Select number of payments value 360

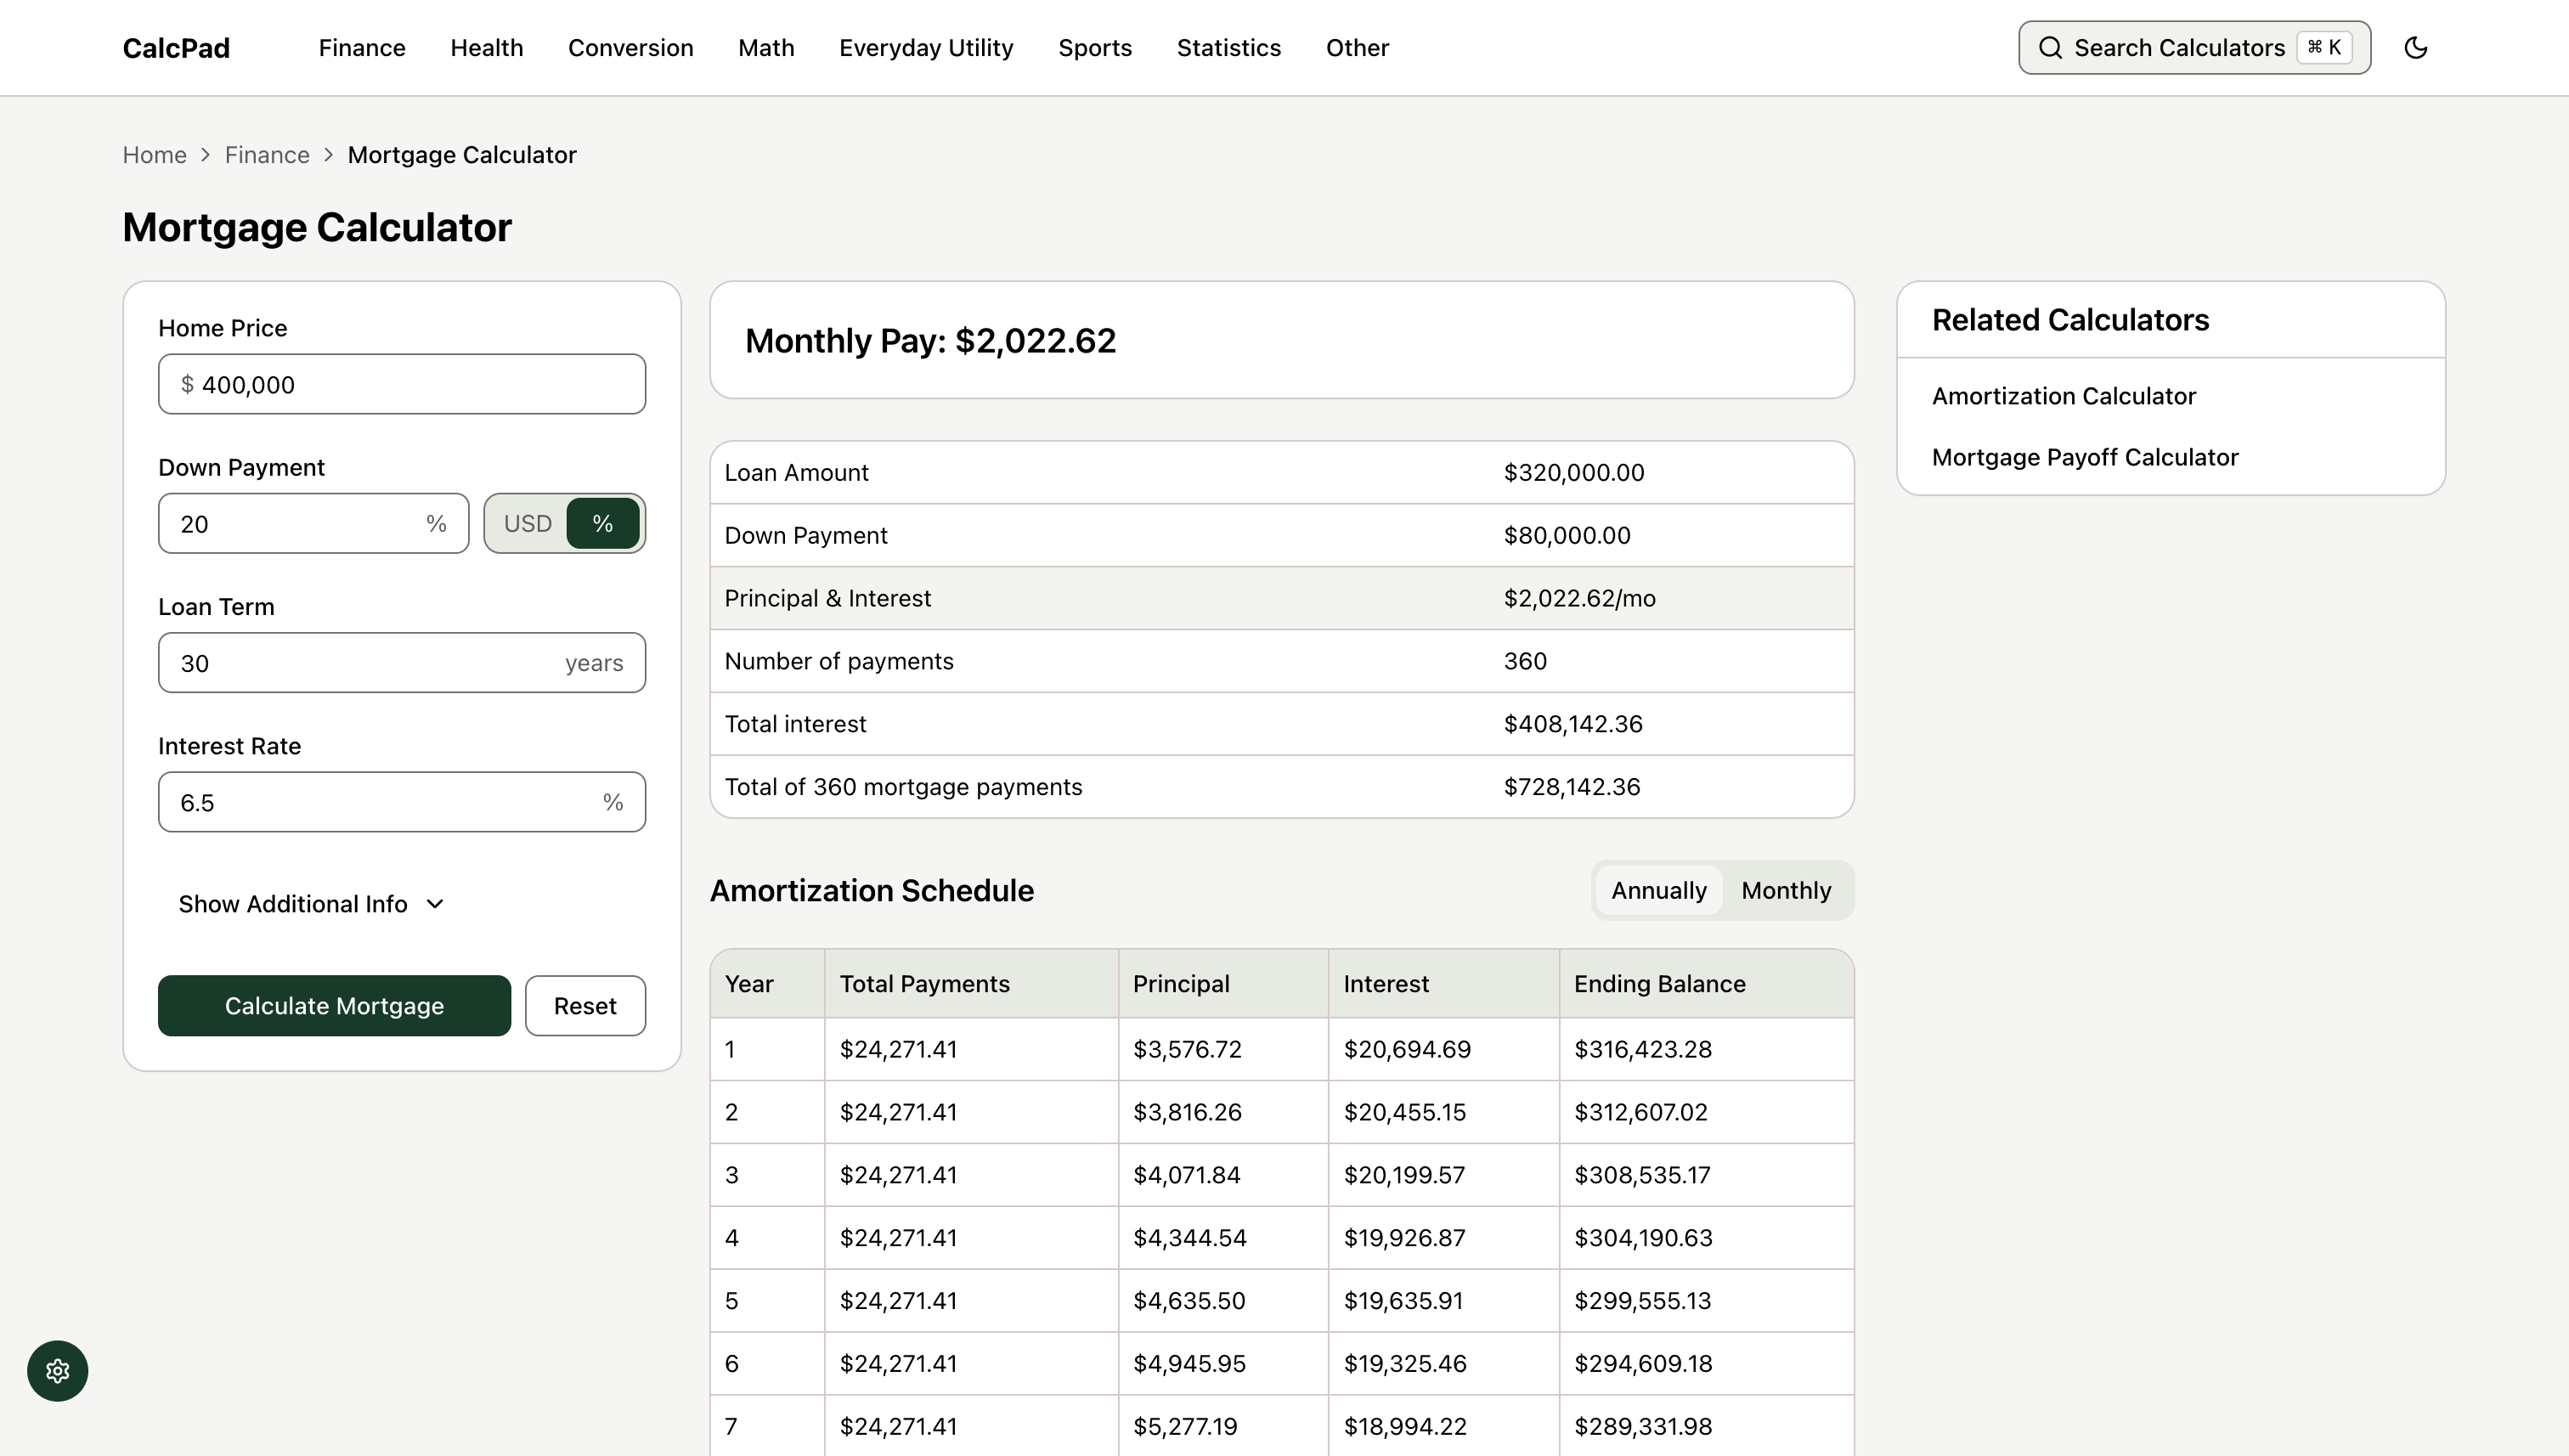[1524, 661]
